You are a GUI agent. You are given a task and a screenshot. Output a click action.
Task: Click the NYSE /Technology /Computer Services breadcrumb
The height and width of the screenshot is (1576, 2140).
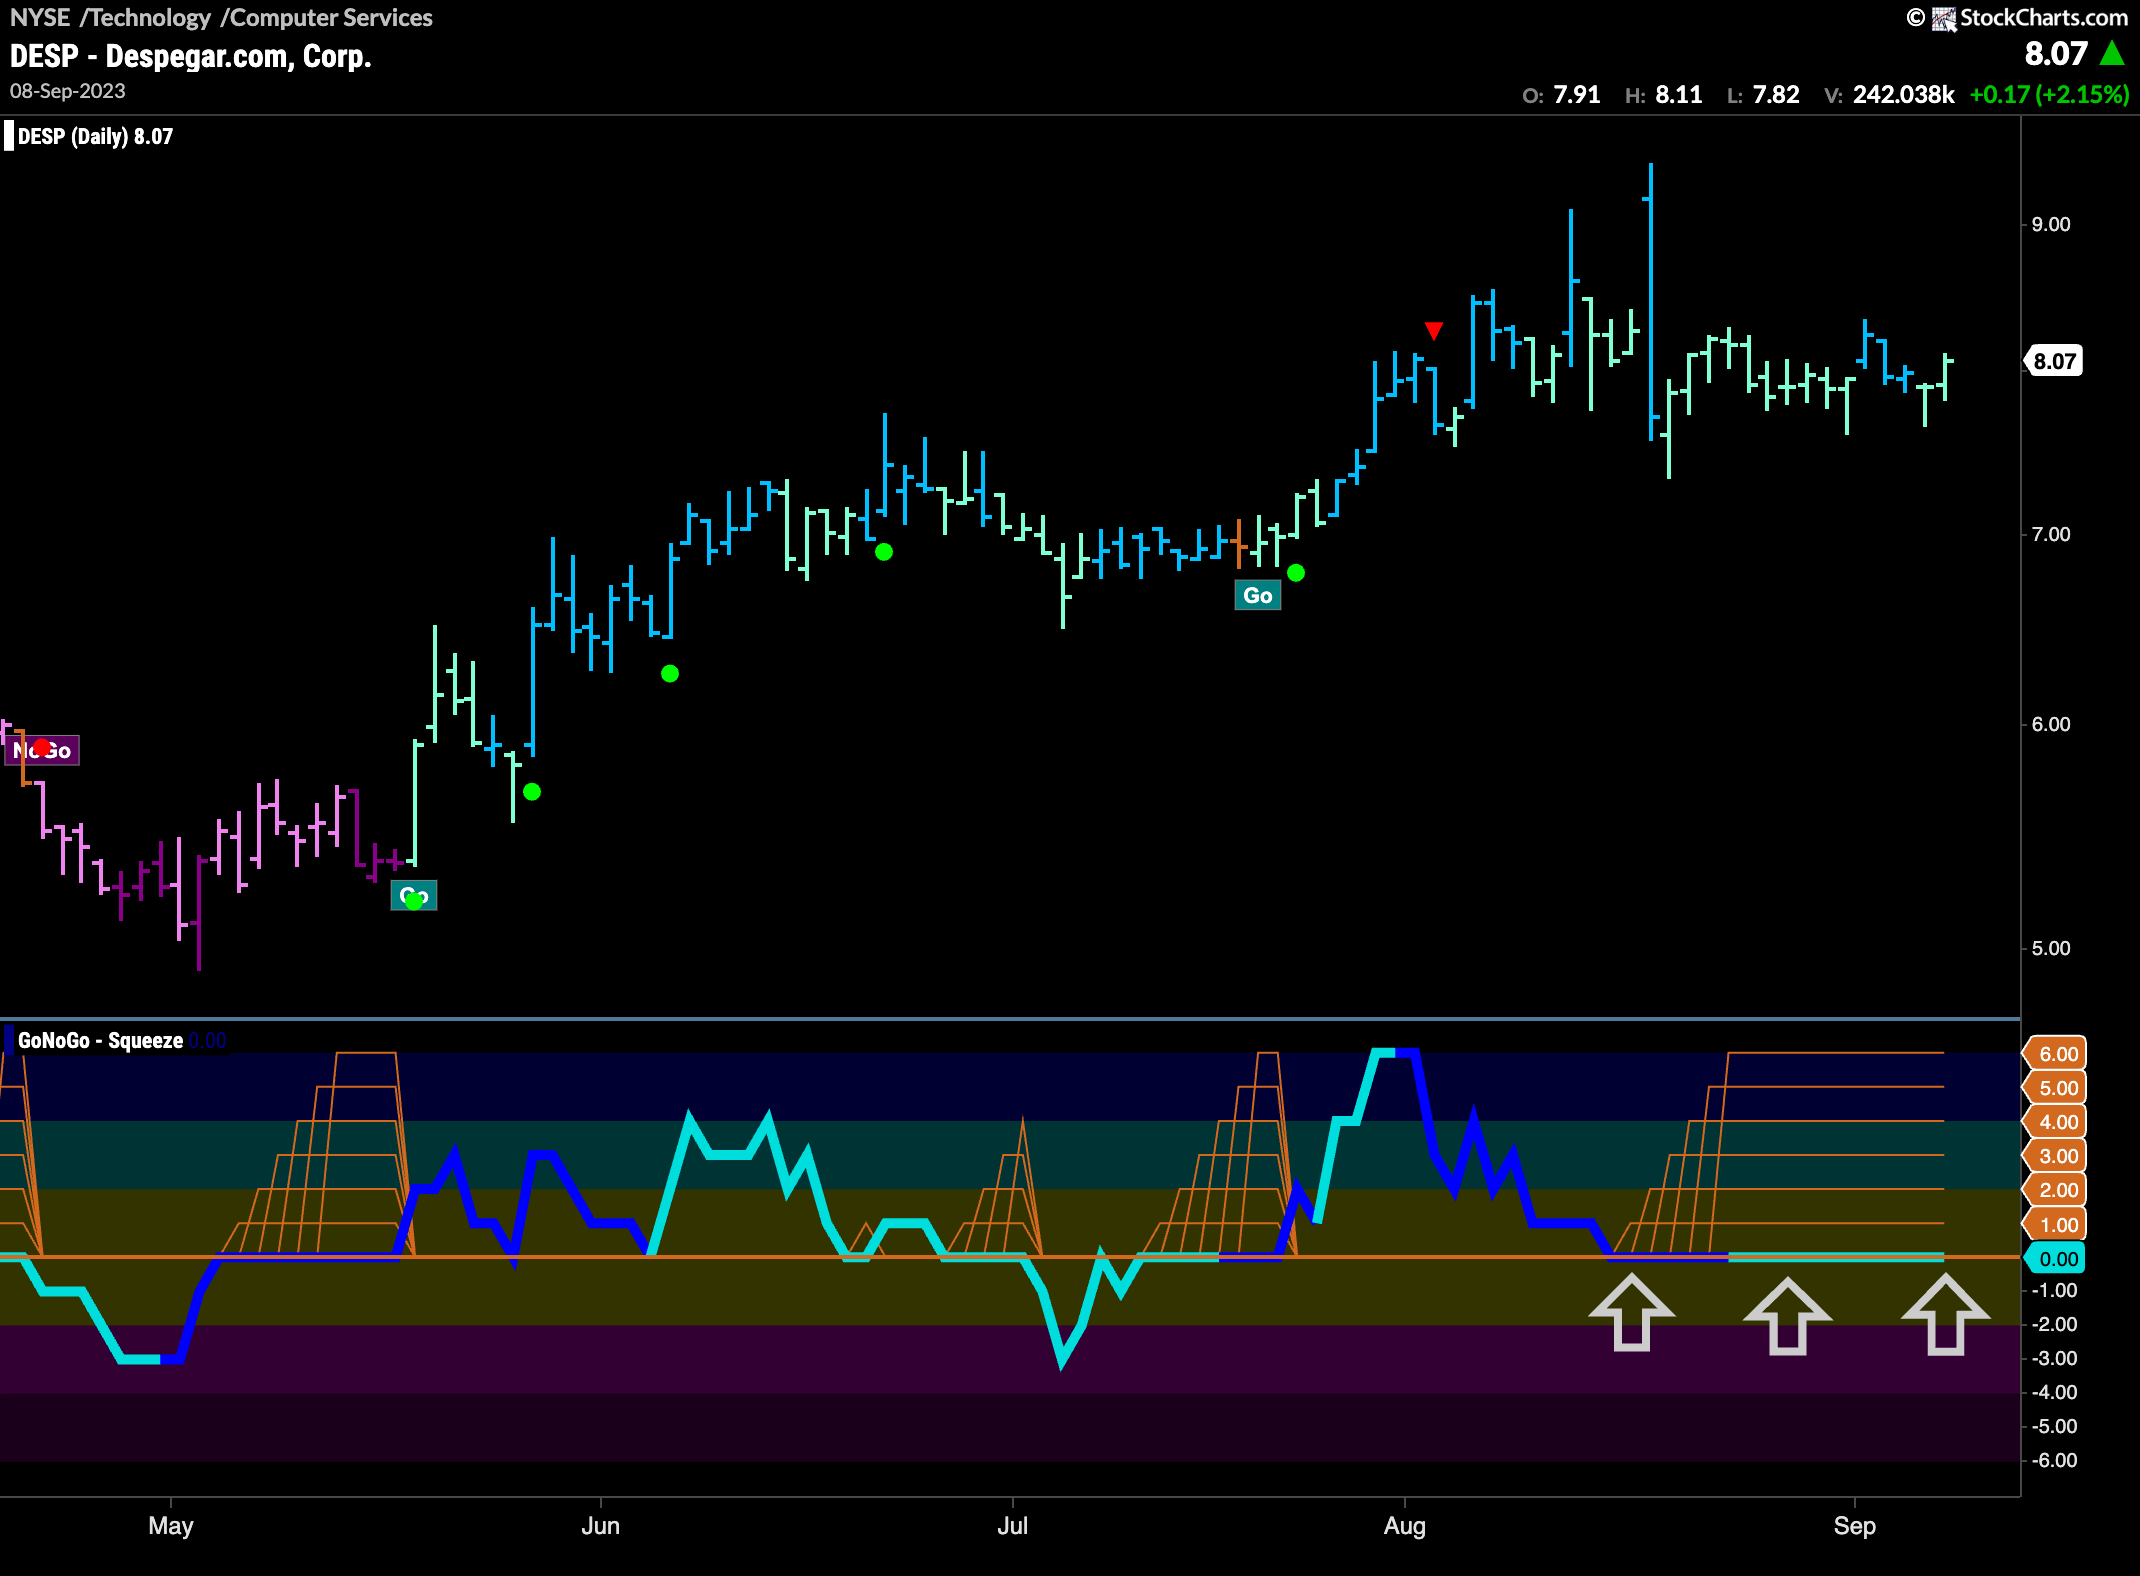221,17
